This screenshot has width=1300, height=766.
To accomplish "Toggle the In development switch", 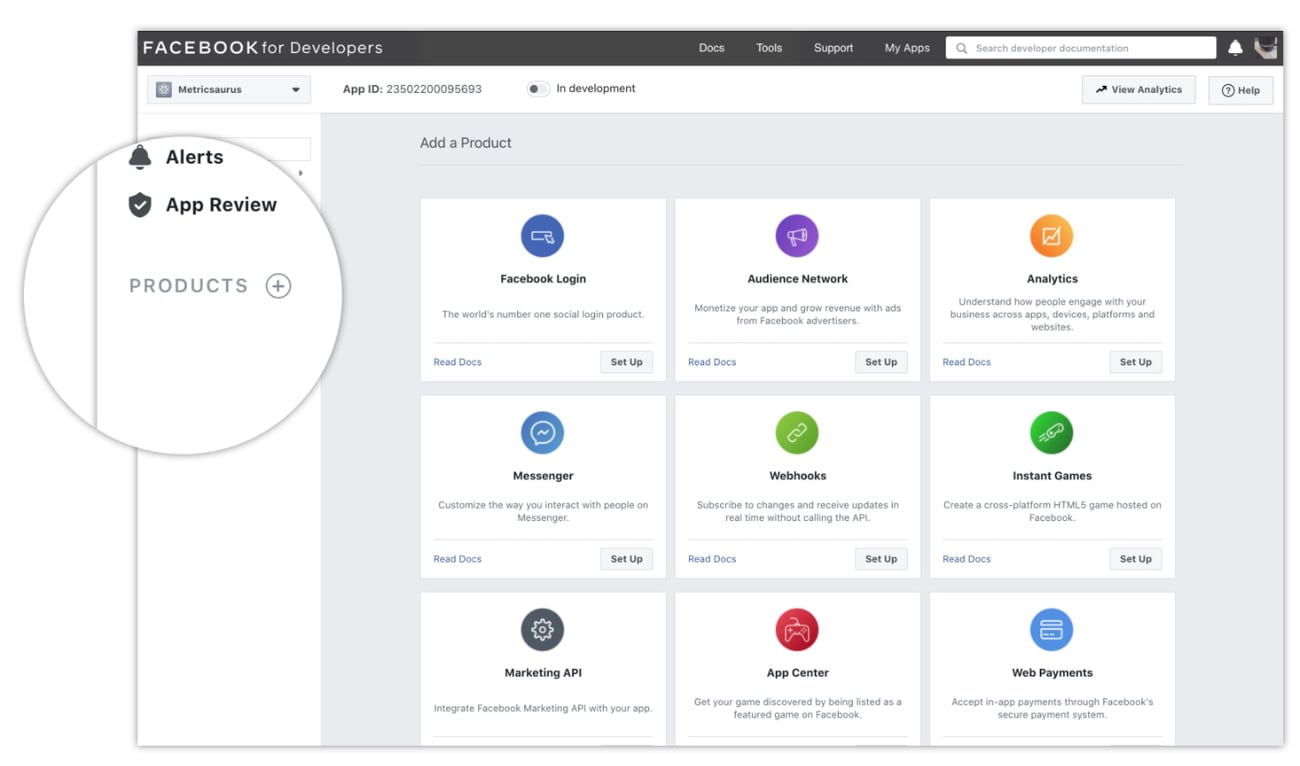I will click(x=537, y=88).
